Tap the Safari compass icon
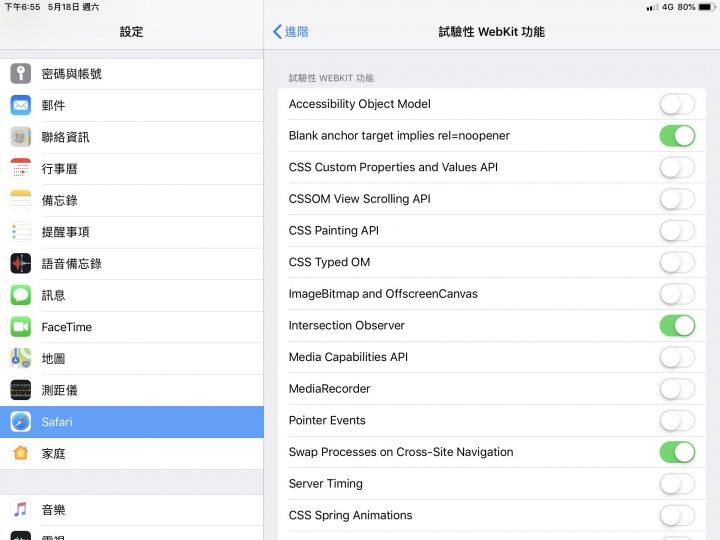Viewport: 720px width, 540px height. pyautogui.click(x=21, y=422)
